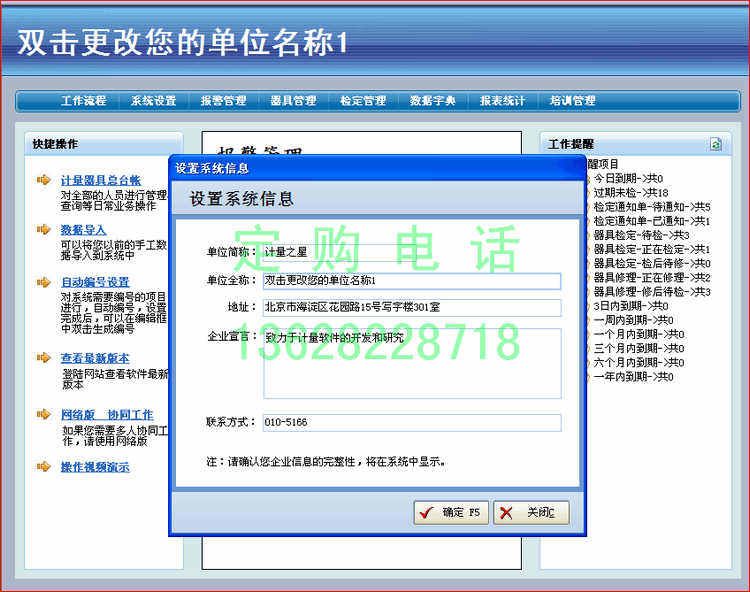Screen dimensions: 750x592
Task: Open the 计量器具总台帐 link
Action: 100,180
